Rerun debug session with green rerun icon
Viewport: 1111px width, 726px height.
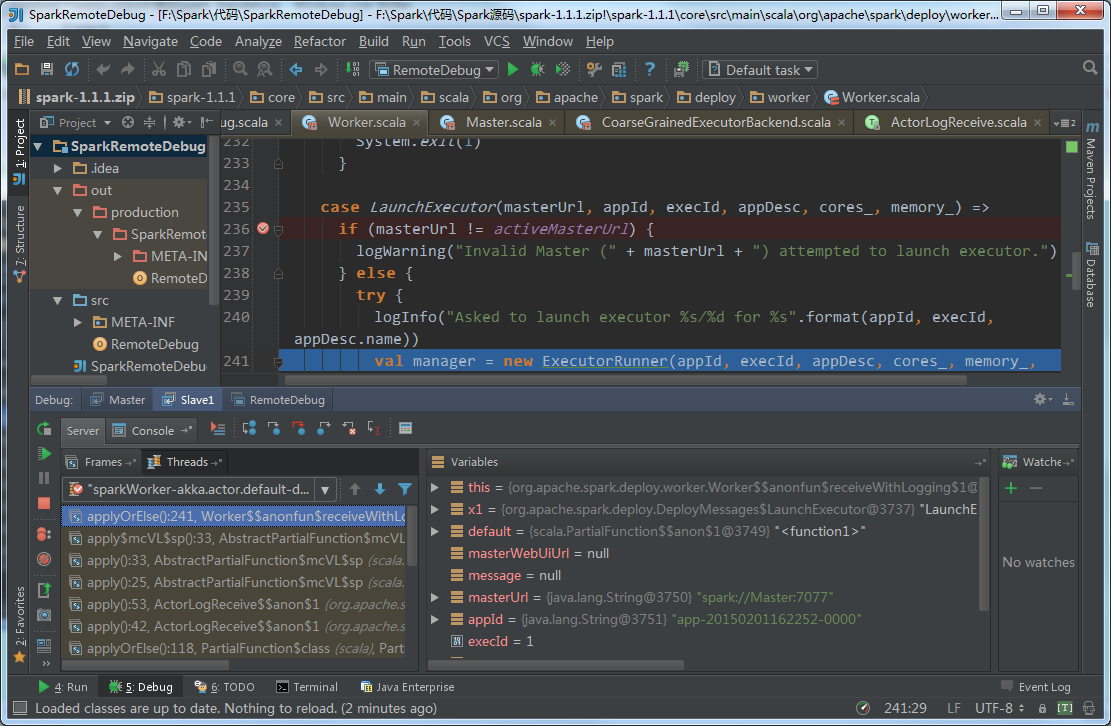point(44,429)
